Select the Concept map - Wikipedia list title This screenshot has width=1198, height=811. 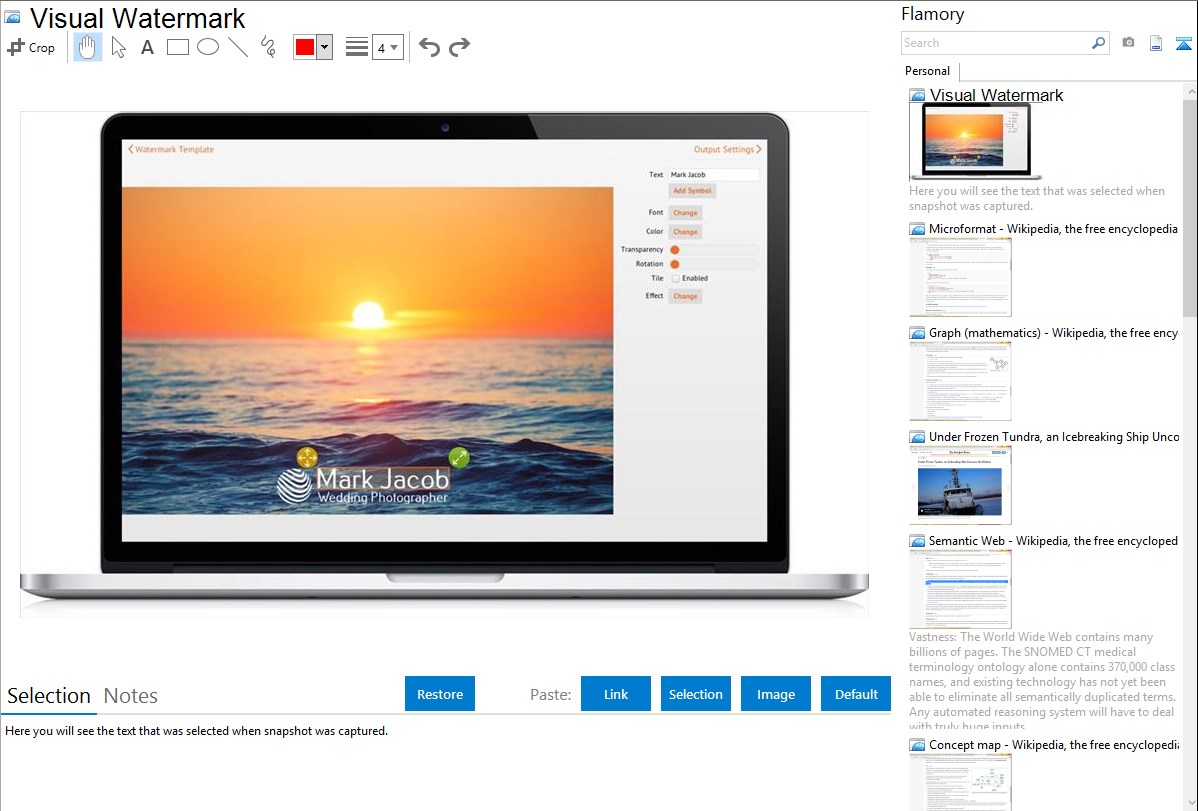tap(1053, 744)
